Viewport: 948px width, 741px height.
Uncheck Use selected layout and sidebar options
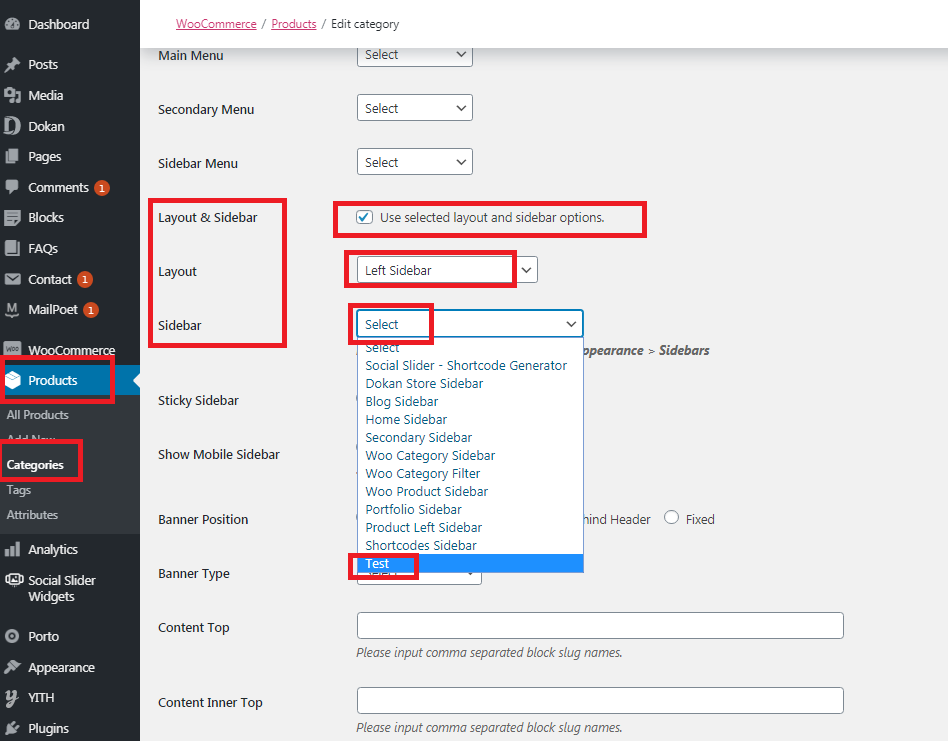[x=364, y=217]
